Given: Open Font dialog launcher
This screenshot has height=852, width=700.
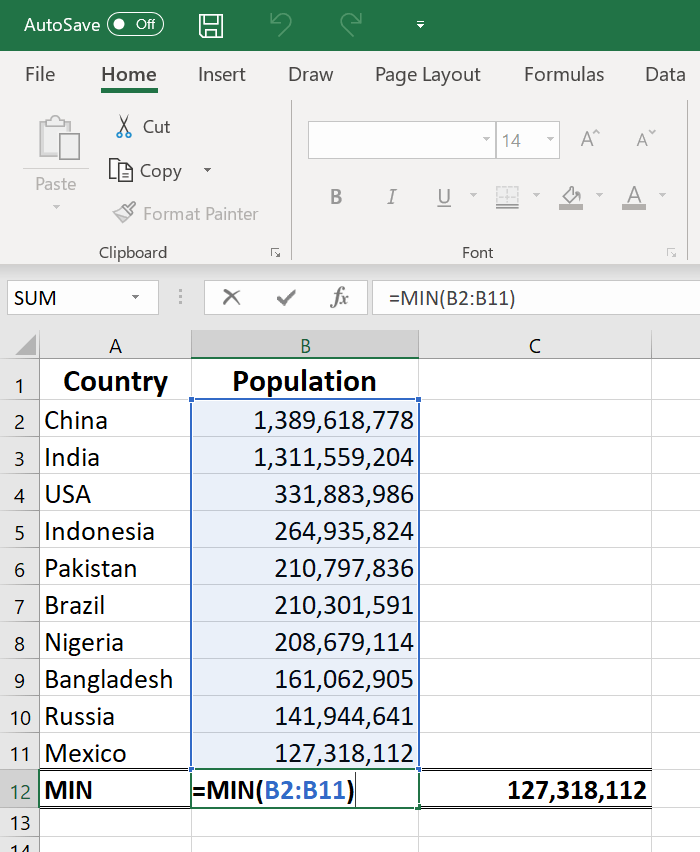Looking at the screenshot, I should point(672,253).
